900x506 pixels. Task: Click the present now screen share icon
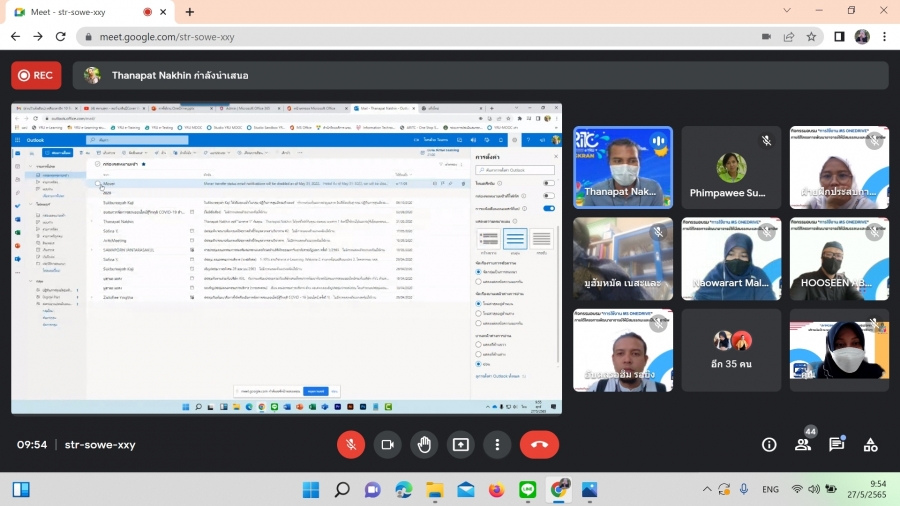tap(461, 445)
